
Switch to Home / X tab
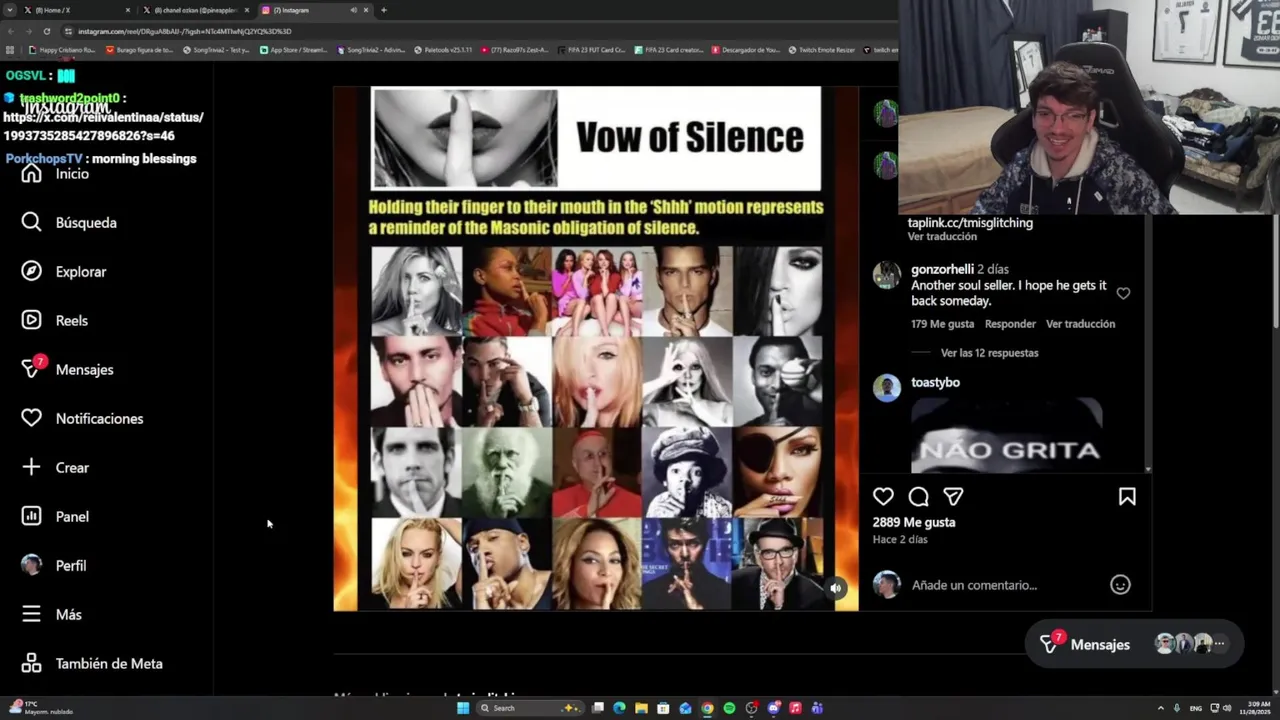pos(75,10)
